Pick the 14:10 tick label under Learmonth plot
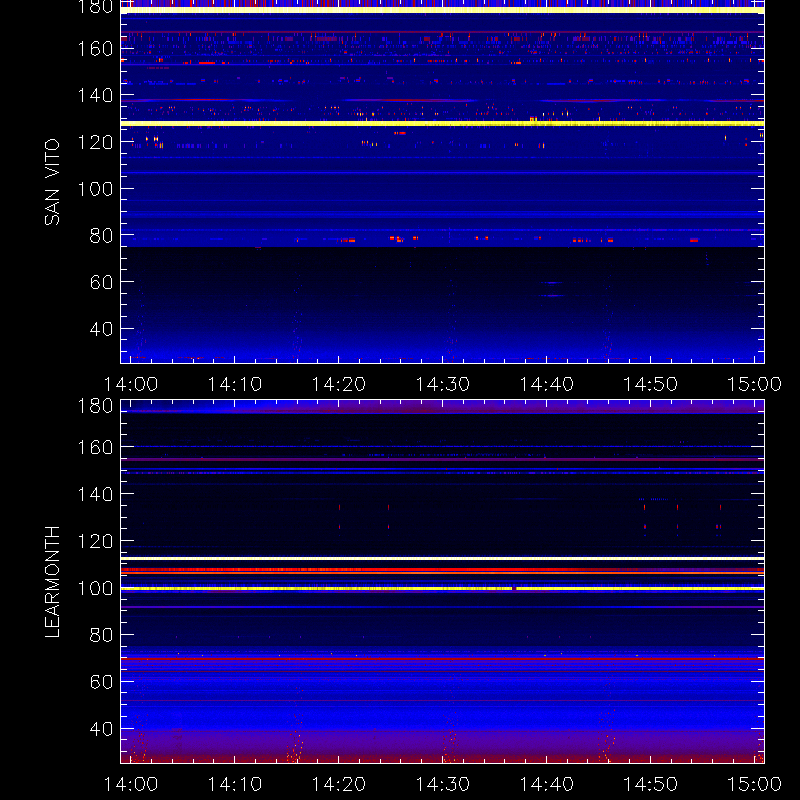Viewport: 800px width, 800px height. point(235,784)
